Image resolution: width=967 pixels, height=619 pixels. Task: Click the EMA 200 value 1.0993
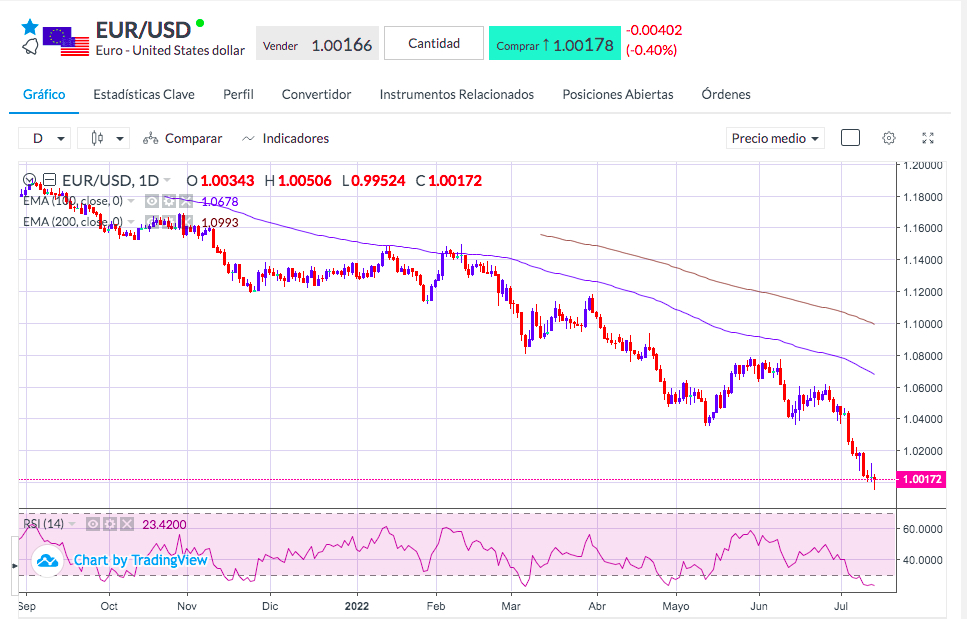pyautogui.click(x=220, y=223)
